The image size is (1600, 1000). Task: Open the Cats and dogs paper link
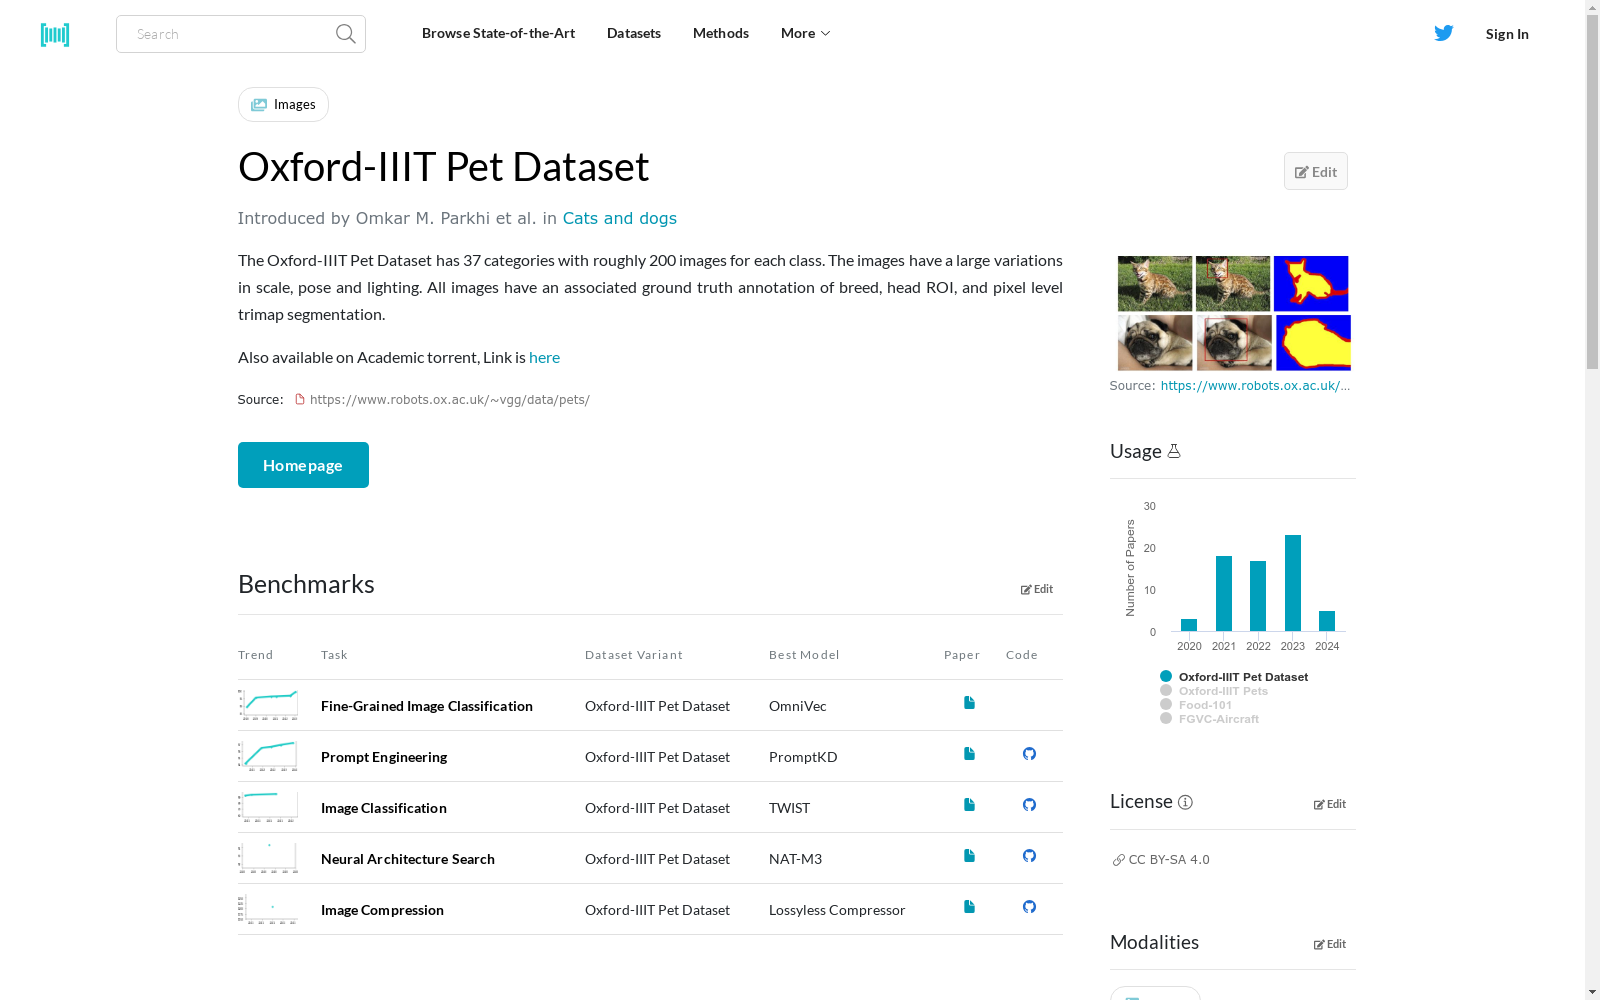pyautogui.click(x=619, y=218)
